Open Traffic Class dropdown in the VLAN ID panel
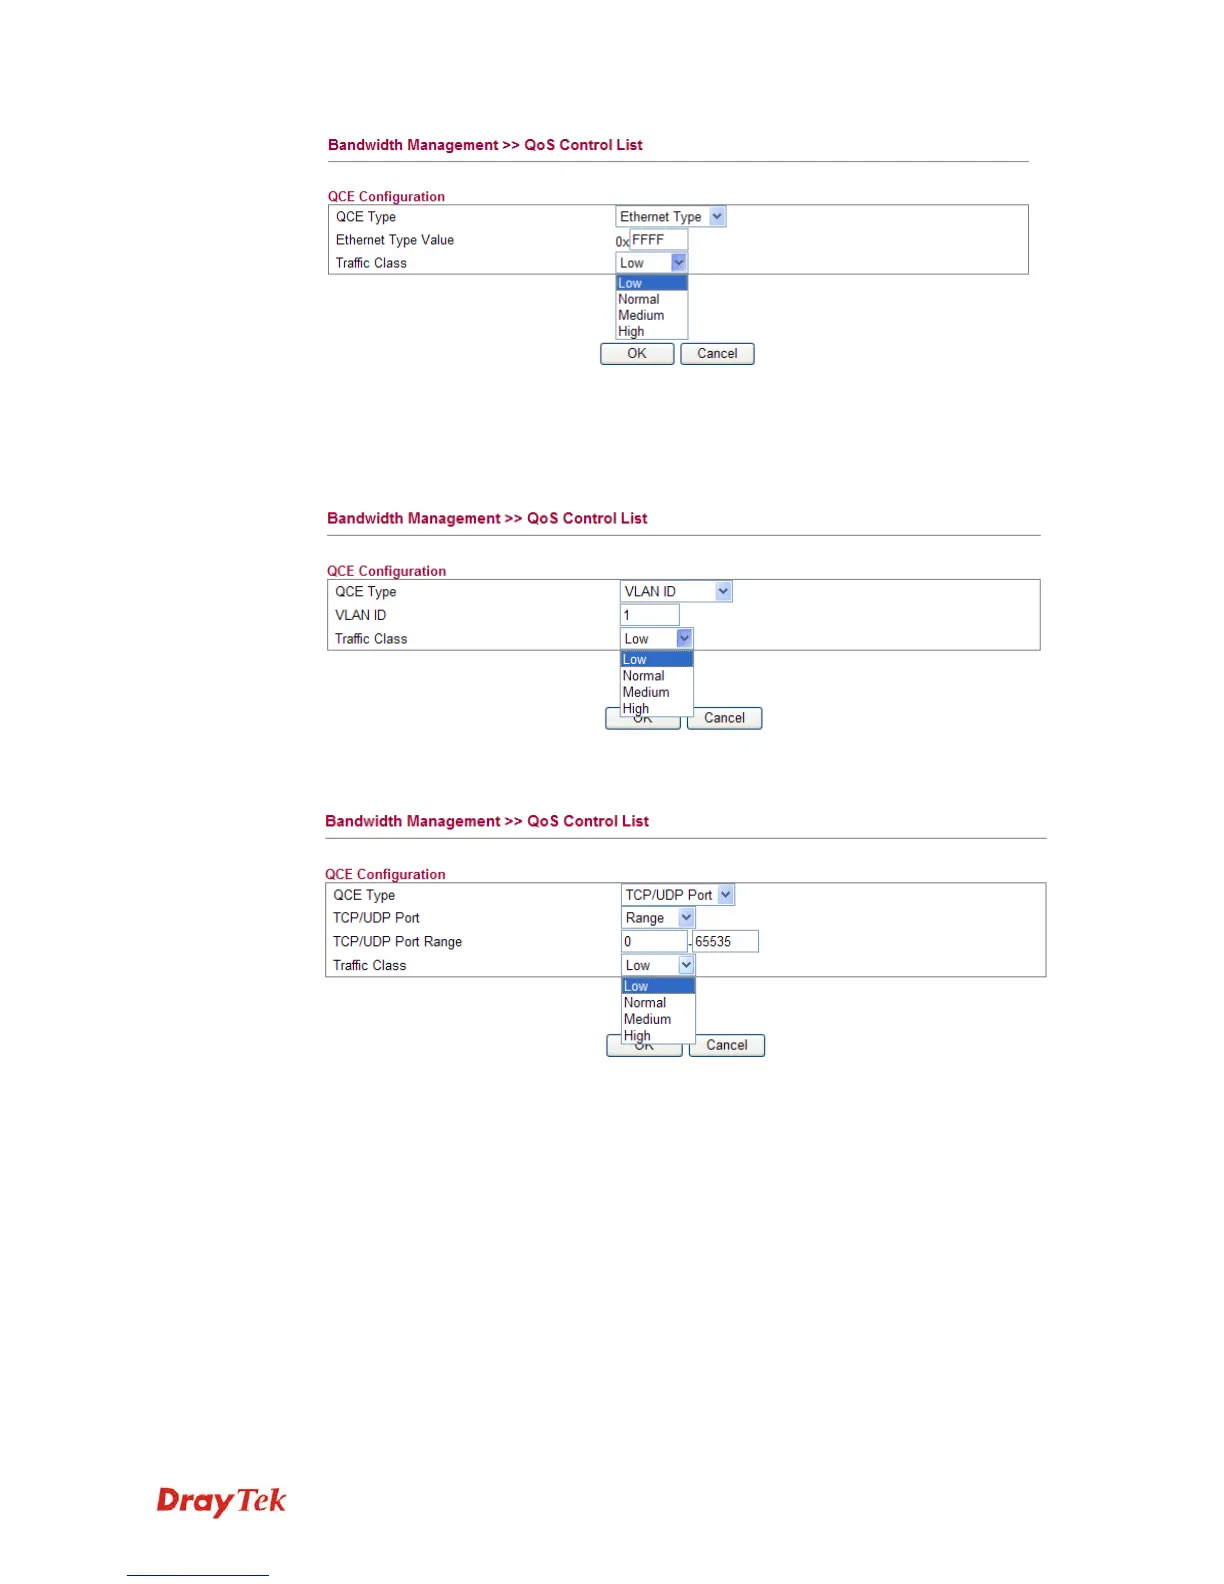The image size is (1224, 1584). click(x=657, y=639)
